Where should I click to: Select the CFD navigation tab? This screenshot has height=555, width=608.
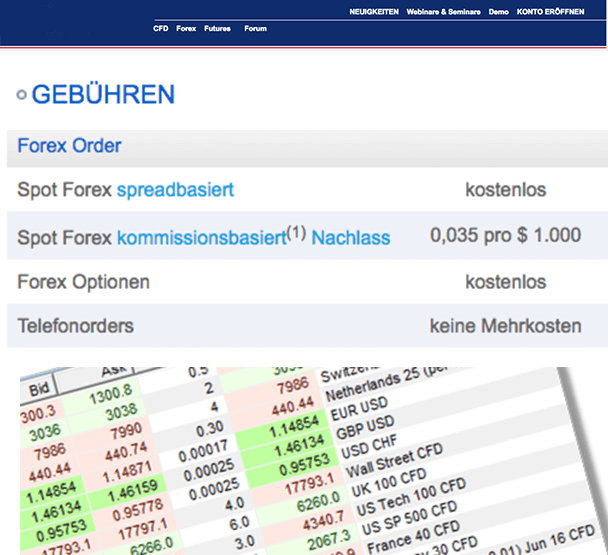(161, 28)
